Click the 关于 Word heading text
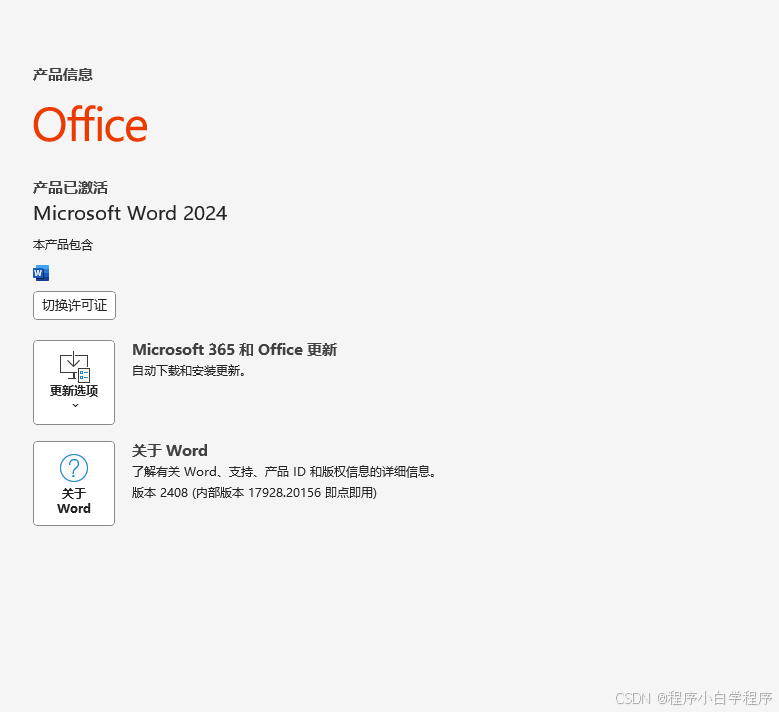 point(169,450)
